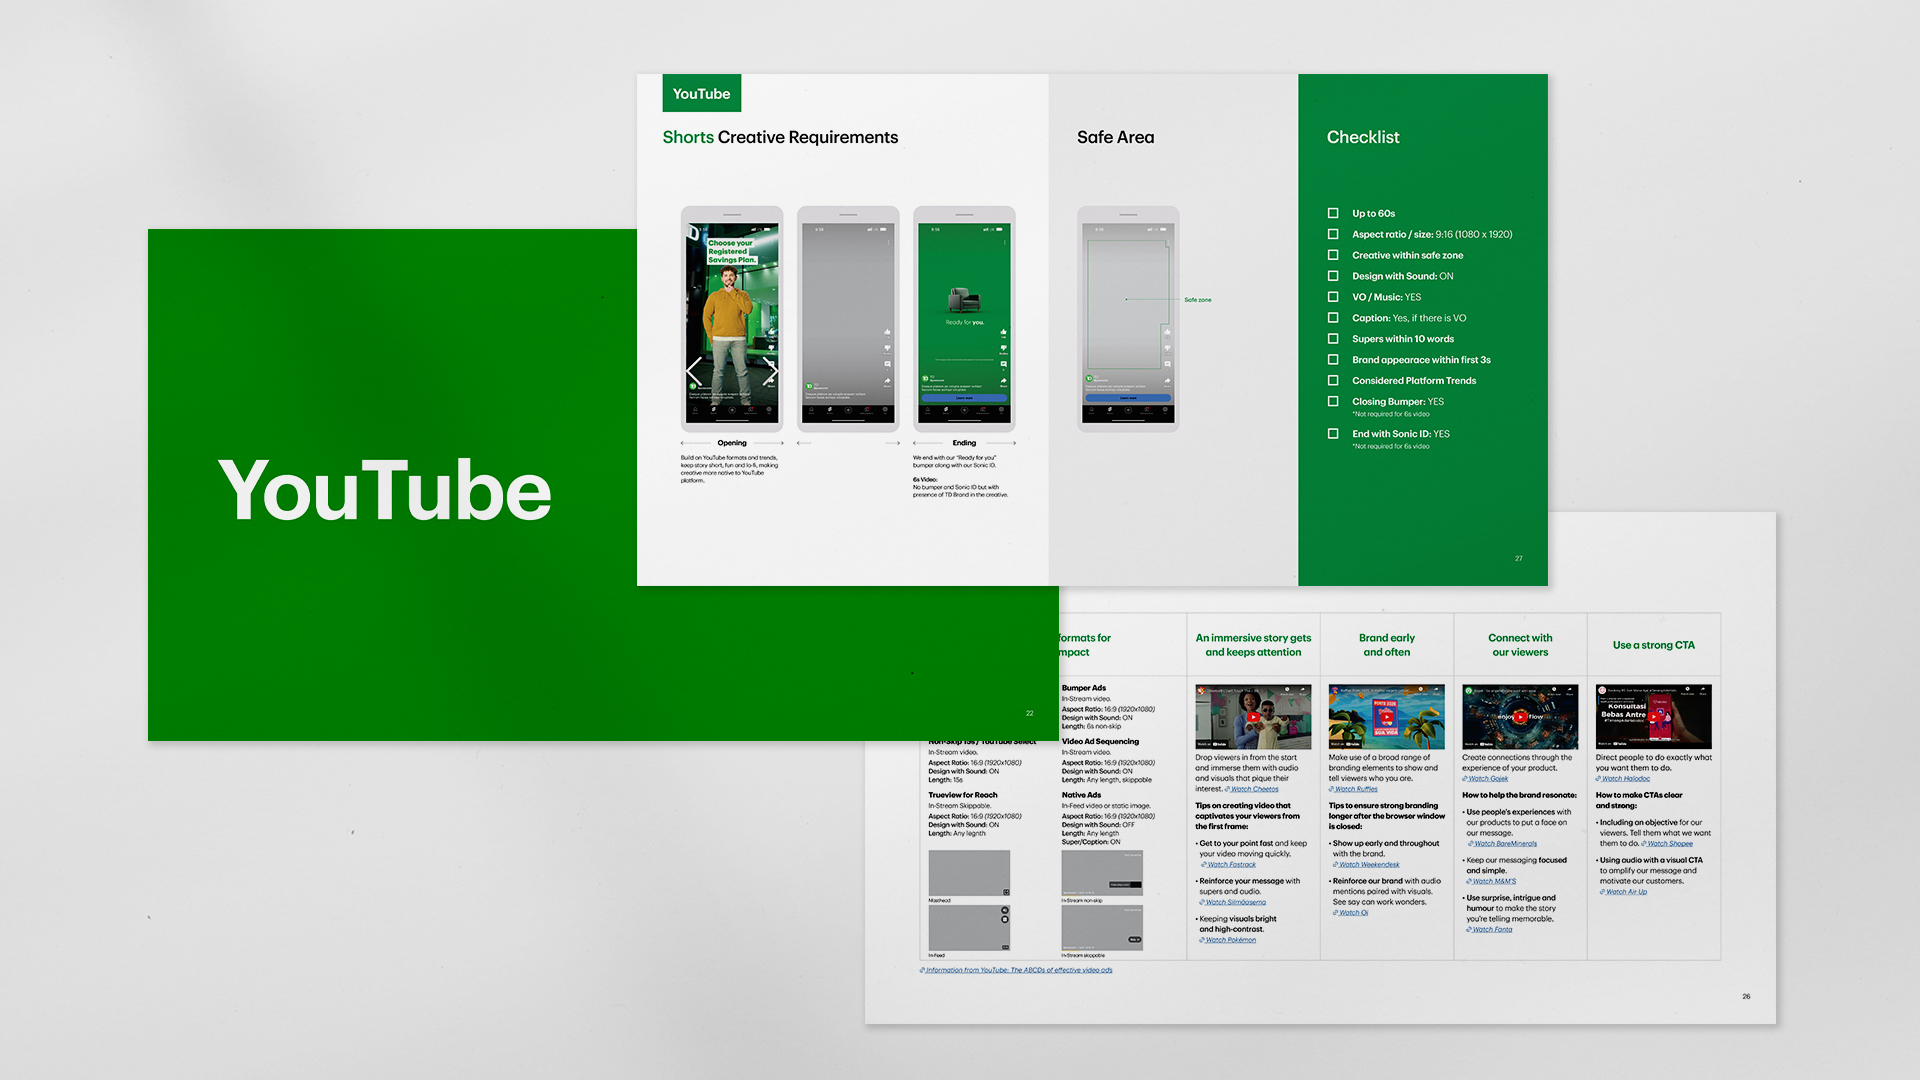Image resolution: width=1920 pixels, height=1080 pixels.
Task: Click the right arrow on the Opening phone
Action: tap(770, 371)
